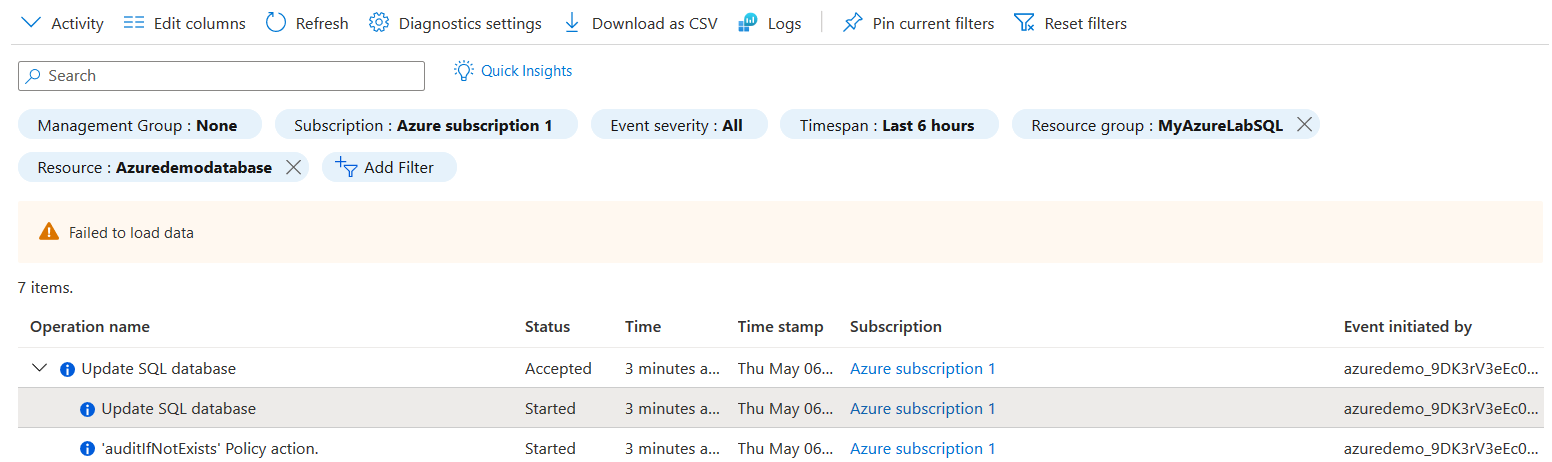Open the Timespan Last 6 hours filter
This screenshot has width=1552, height=462.
pos(888,126)
